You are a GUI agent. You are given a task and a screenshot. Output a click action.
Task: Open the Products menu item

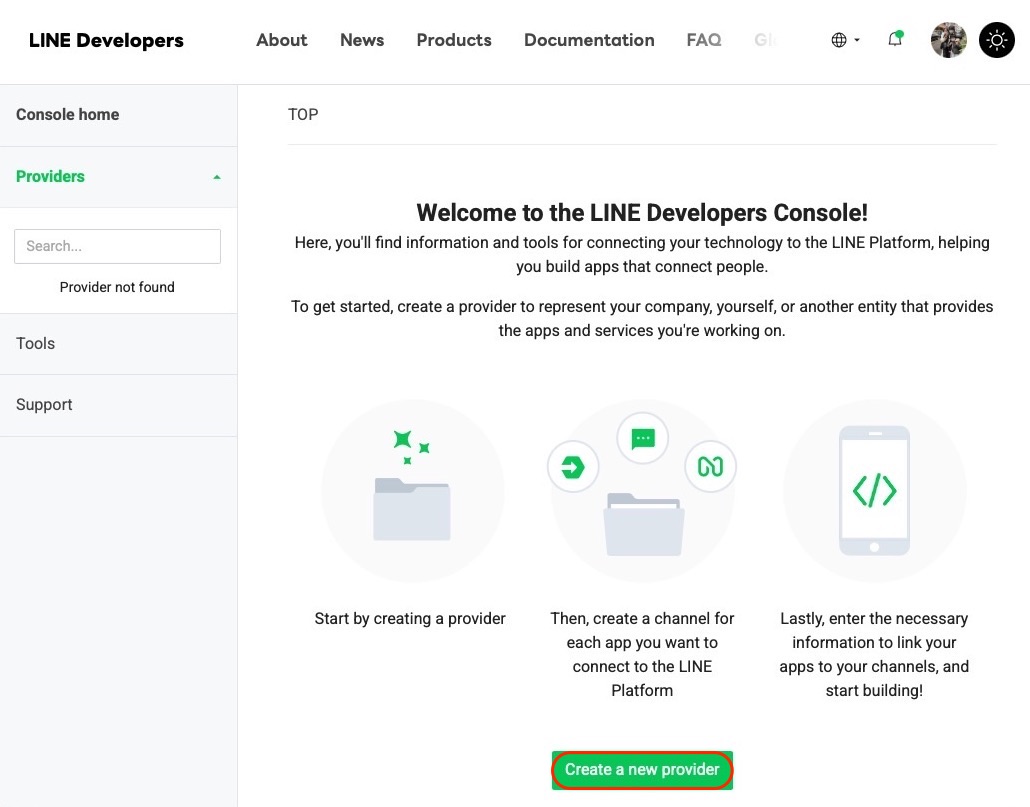point(454,40)
